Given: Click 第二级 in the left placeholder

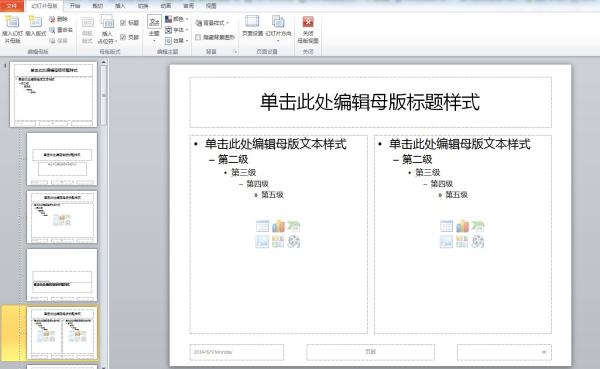Looking at the screenshot, I should pos(233,159).
